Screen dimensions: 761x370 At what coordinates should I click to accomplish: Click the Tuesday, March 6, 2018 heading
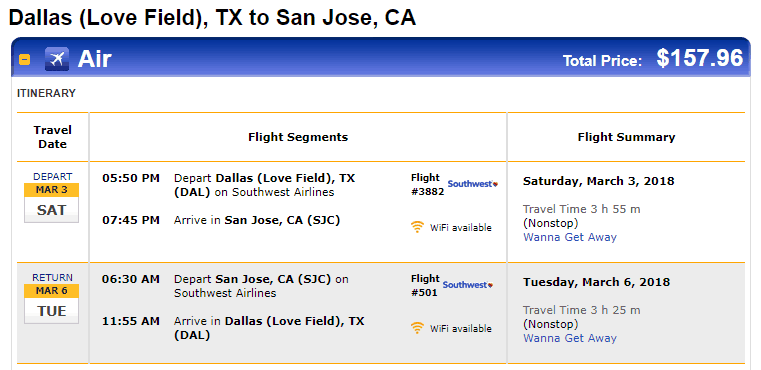(x=596, y=283)
